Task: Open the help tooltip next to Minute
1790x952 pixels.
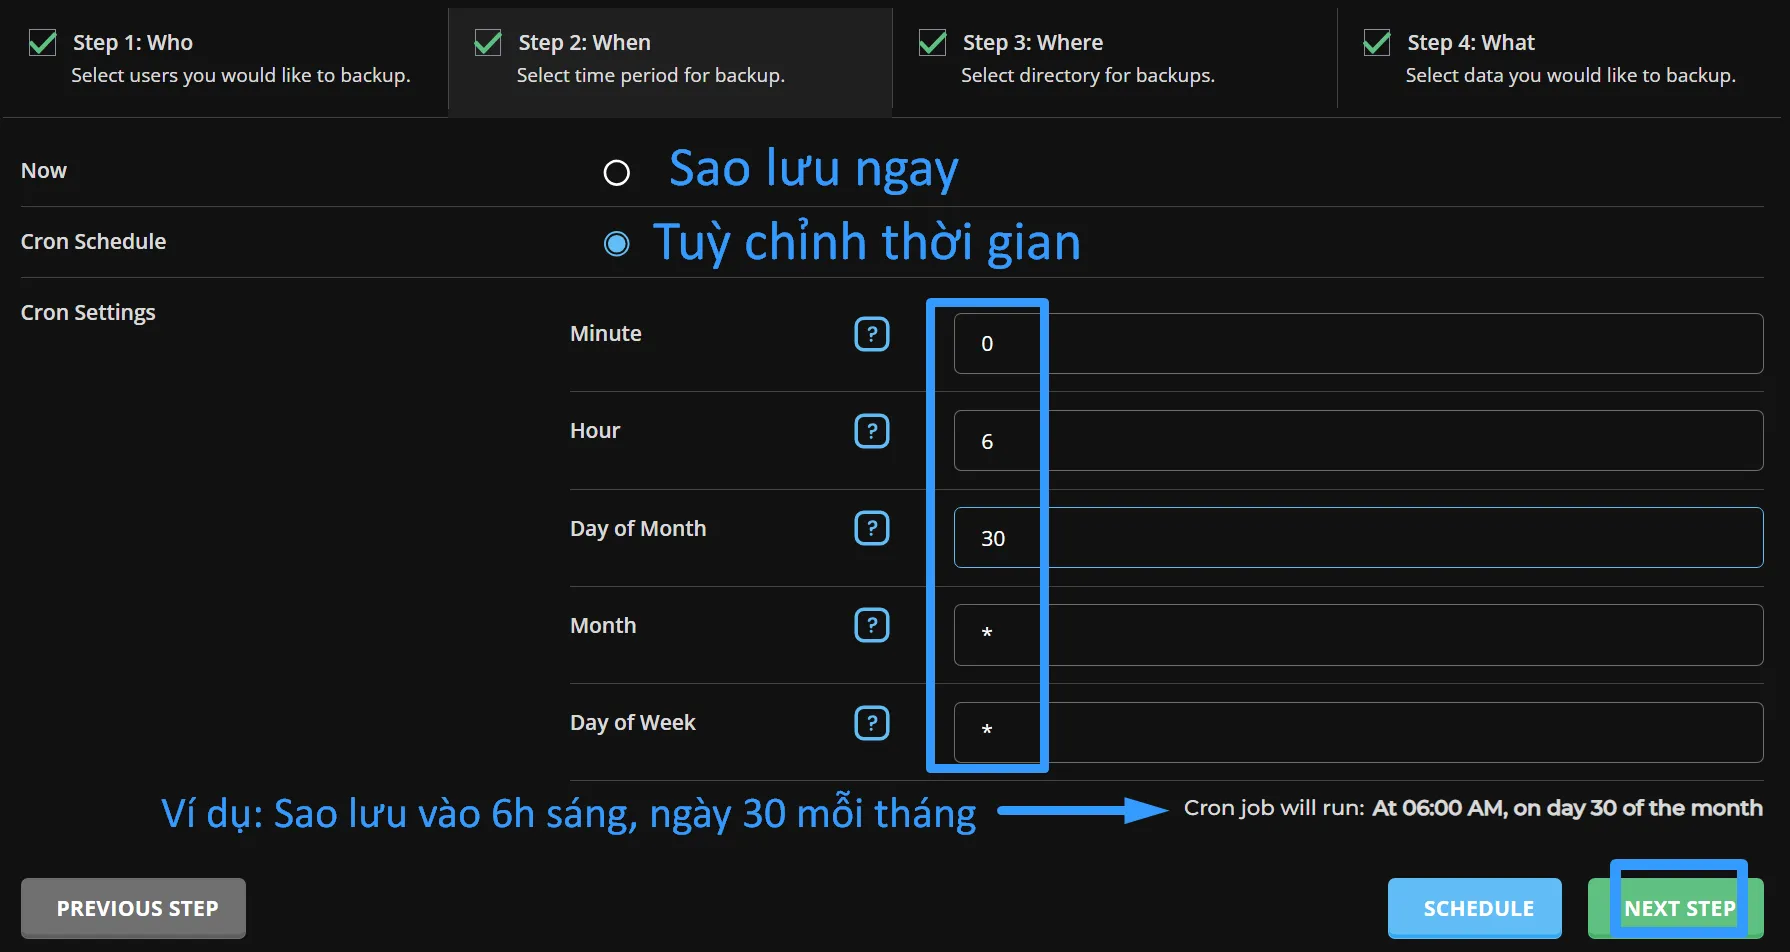Action: click(x=871, y=334)
